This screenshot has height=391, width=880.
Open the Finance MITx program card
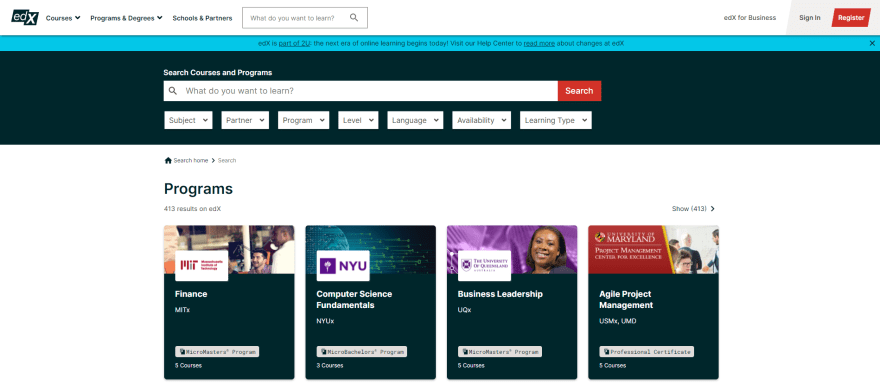click(x=229, y=302)
